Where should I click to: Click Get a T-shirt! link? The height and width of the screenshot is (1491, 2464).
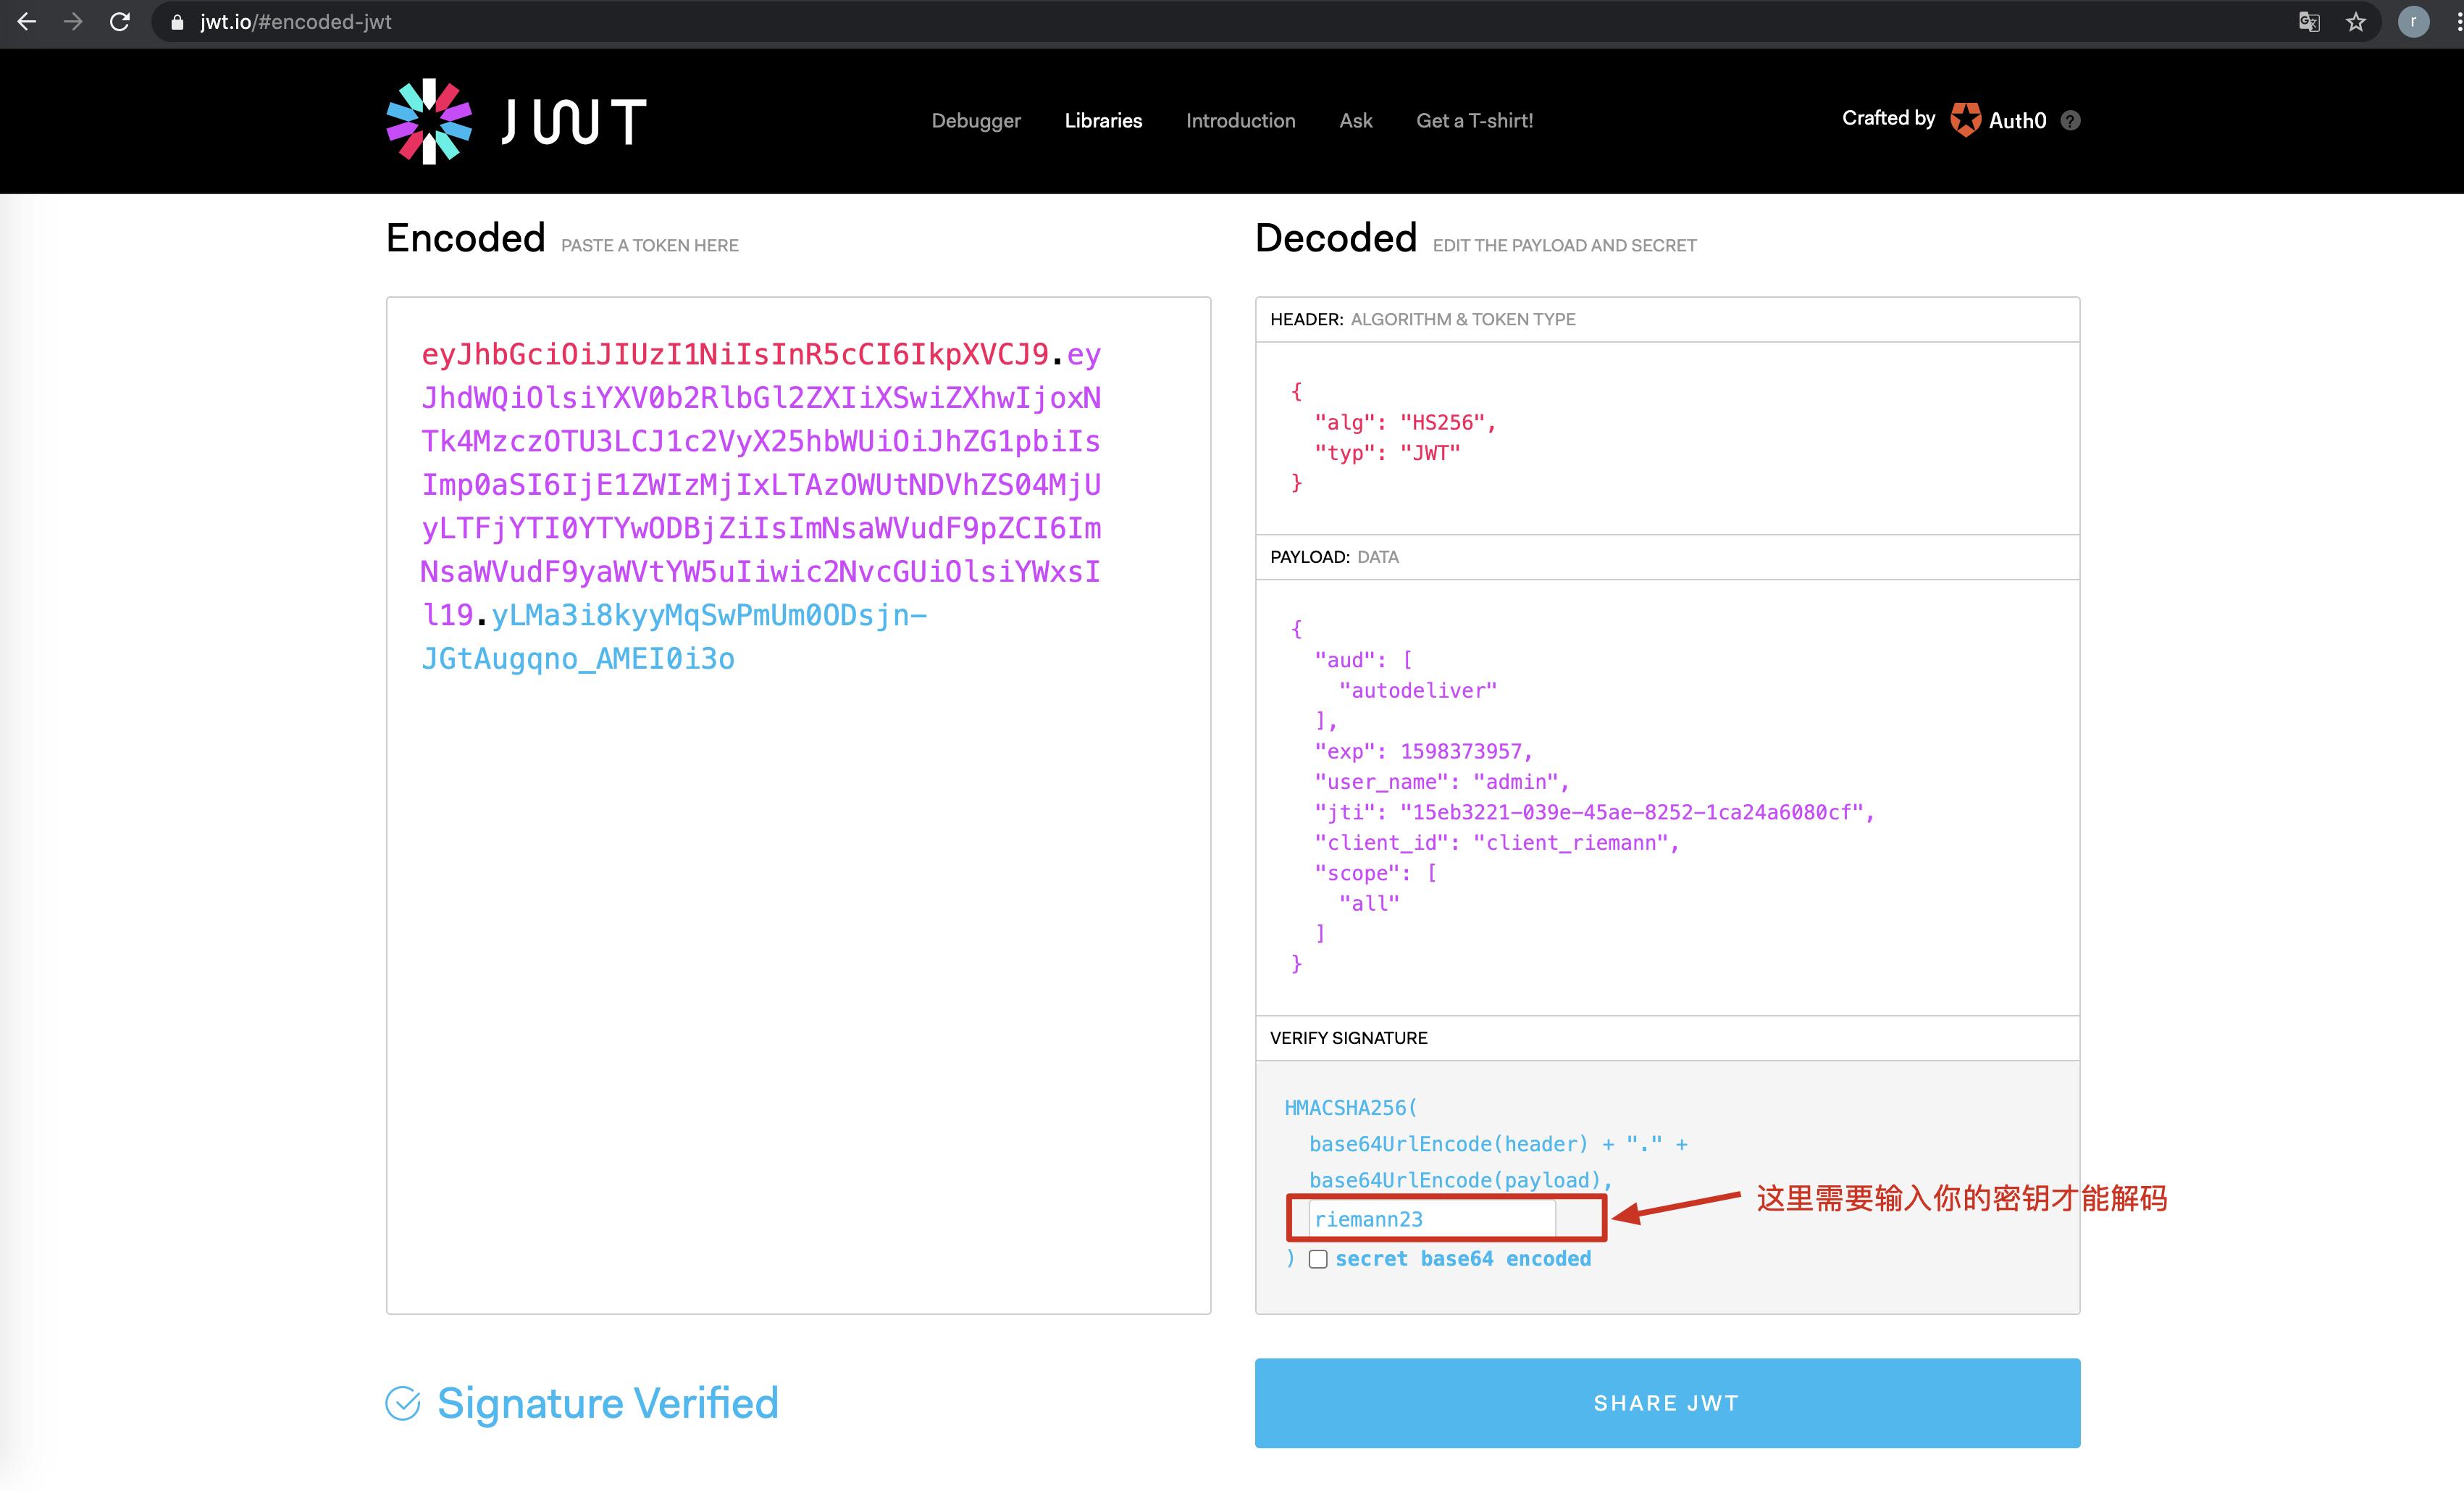pos(1474,121)
